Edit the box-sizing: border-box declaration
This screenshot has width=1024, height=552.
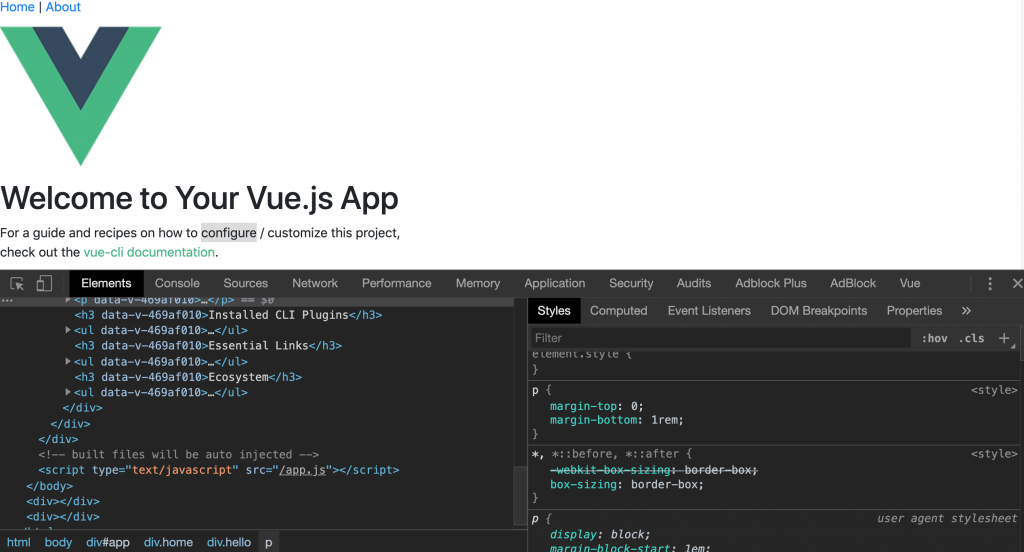(627, 485)
